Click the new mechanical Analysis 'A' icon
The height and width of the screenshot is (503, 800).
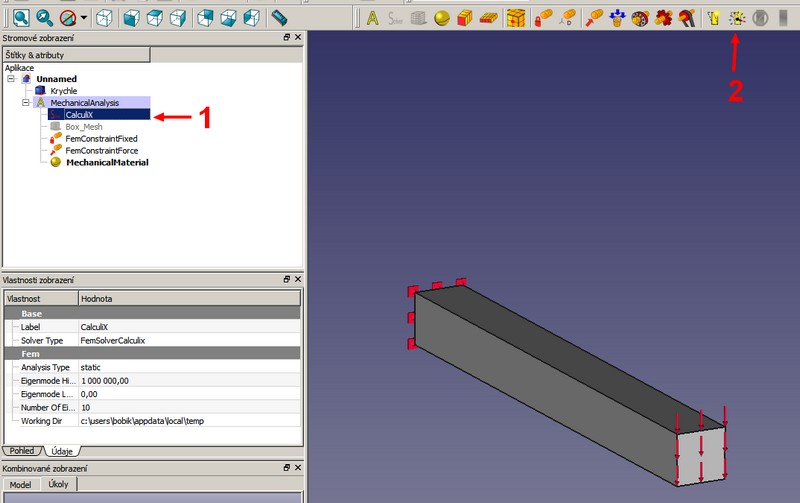coord(372,17)
